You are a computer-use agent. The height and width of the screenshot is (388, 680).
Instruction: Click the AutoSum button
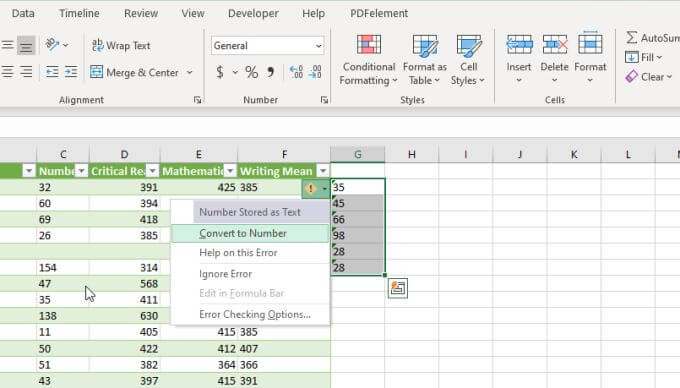pos(652,38)
